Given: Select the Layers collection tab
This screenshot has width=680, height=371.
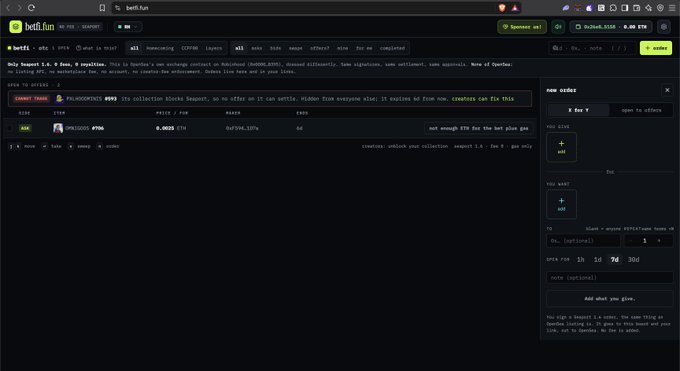Looking at the screenshot, I should 213,48.
